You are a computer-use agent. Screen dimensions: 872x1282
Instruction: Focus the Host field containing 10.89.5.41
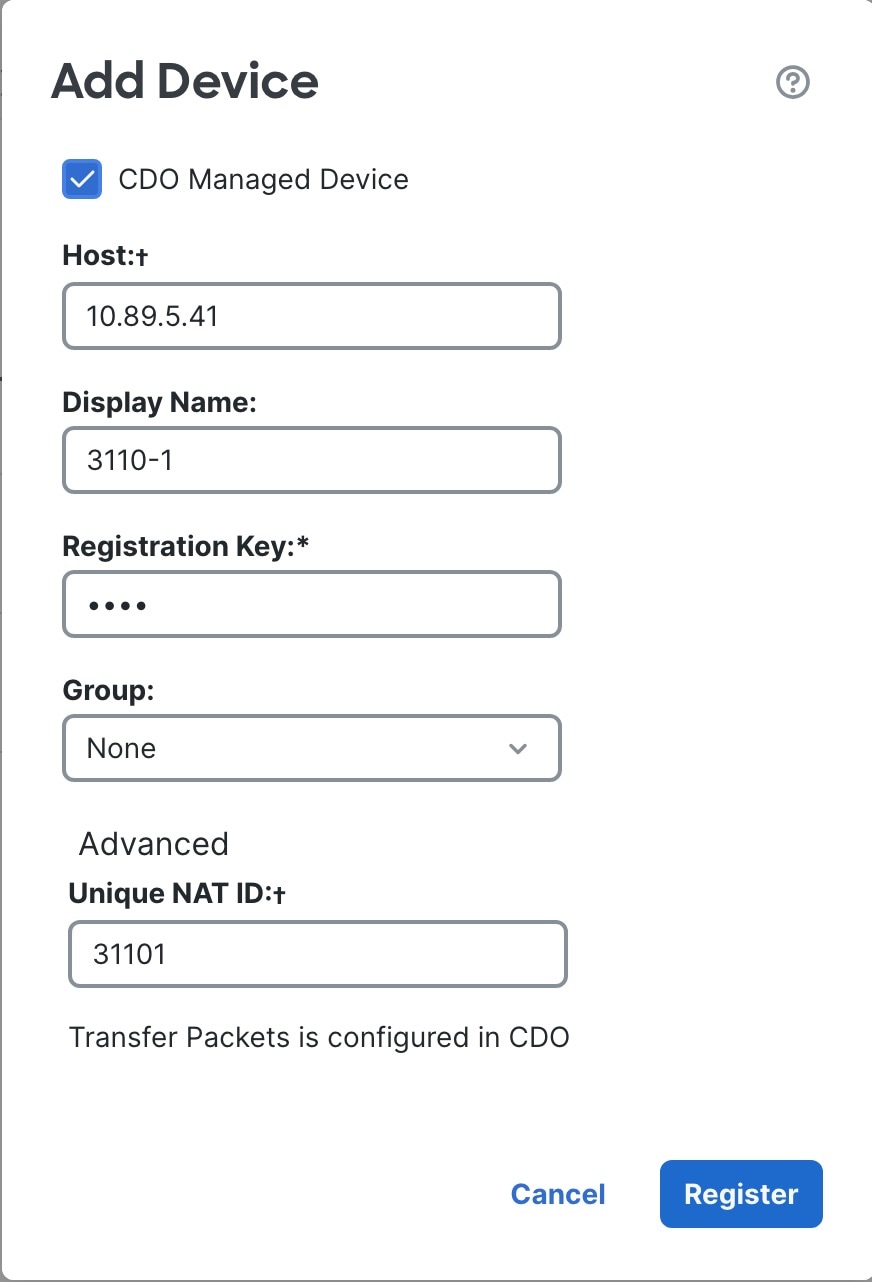[311, 316]
